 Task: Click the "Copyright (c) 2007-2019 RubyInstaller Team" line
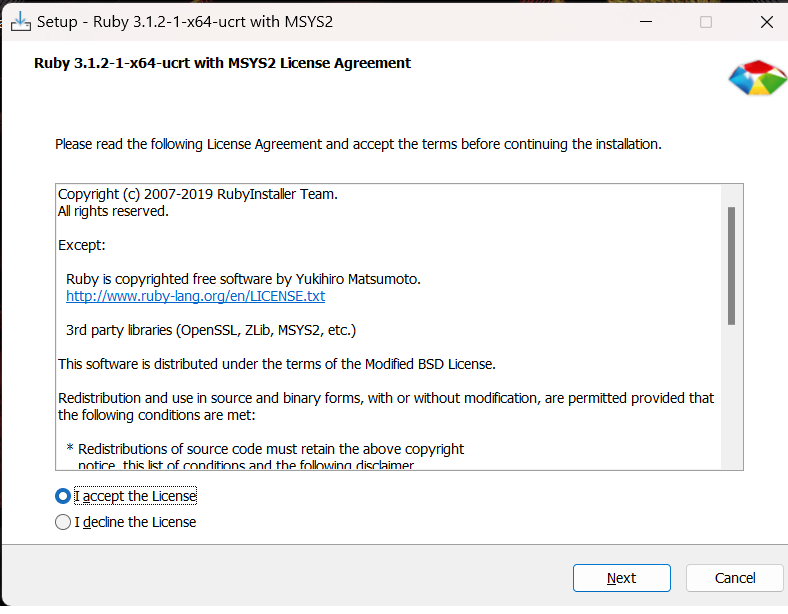coord(198,194)
